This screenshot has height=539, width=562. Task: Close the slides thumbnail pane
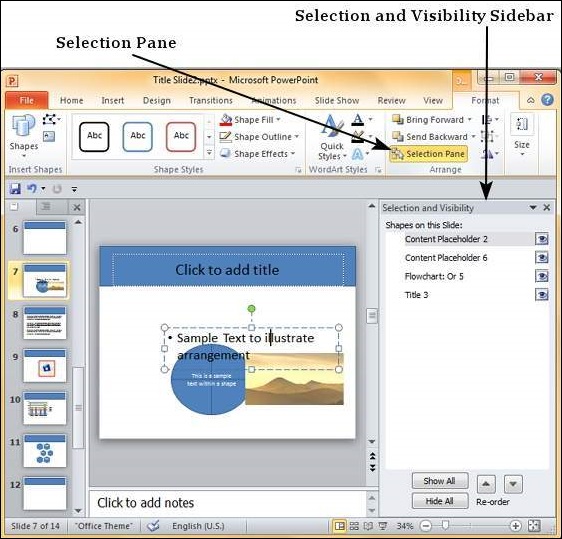pos(76,207)
